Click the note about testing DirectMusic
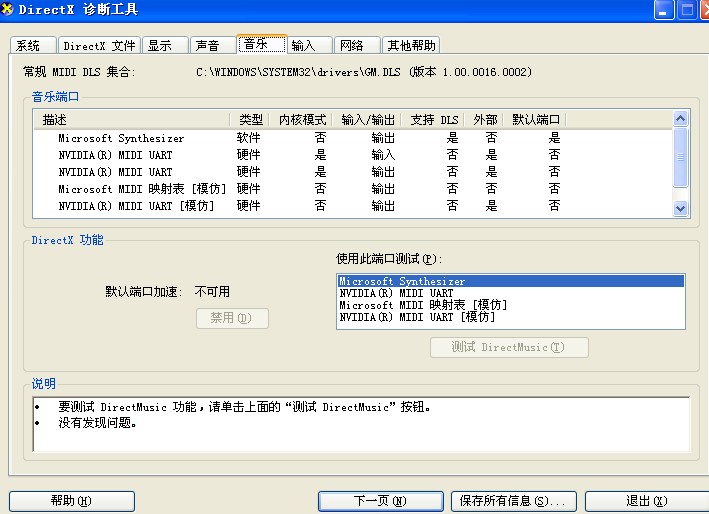 [x=244, y=407]
